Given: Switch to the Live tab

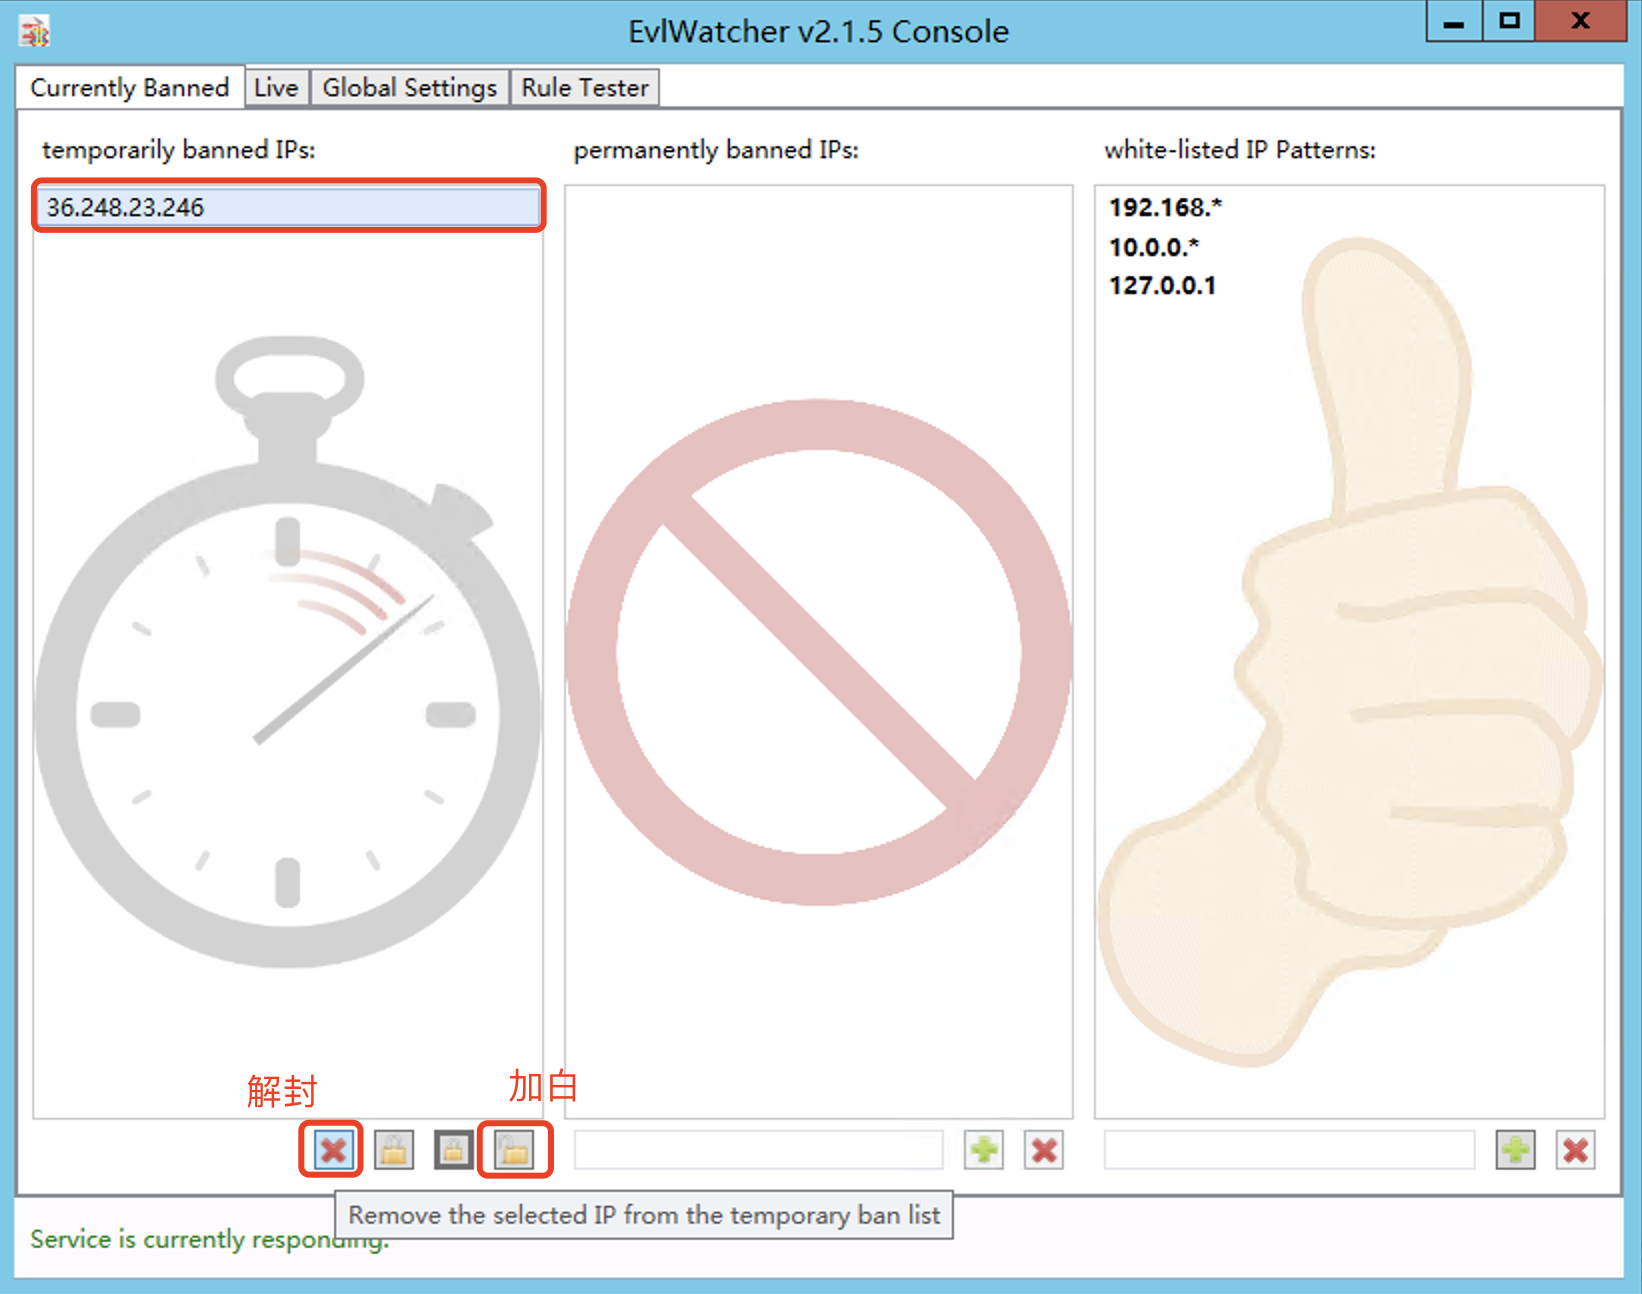Looking at the screenshot, I should point(276,88).
